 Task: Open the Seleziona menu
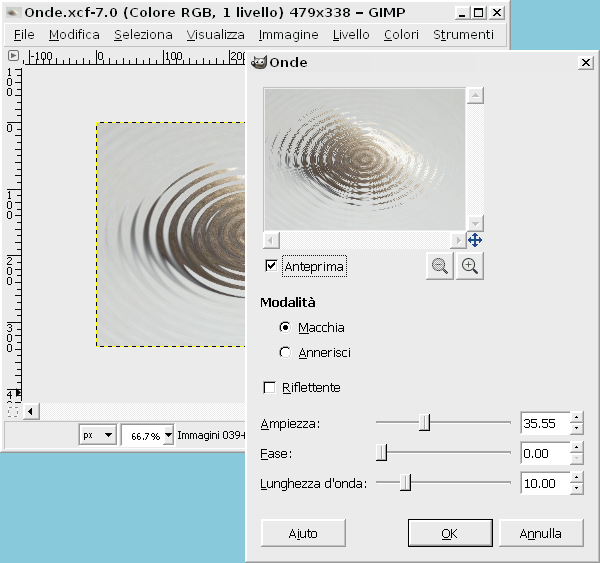[143, 34]
